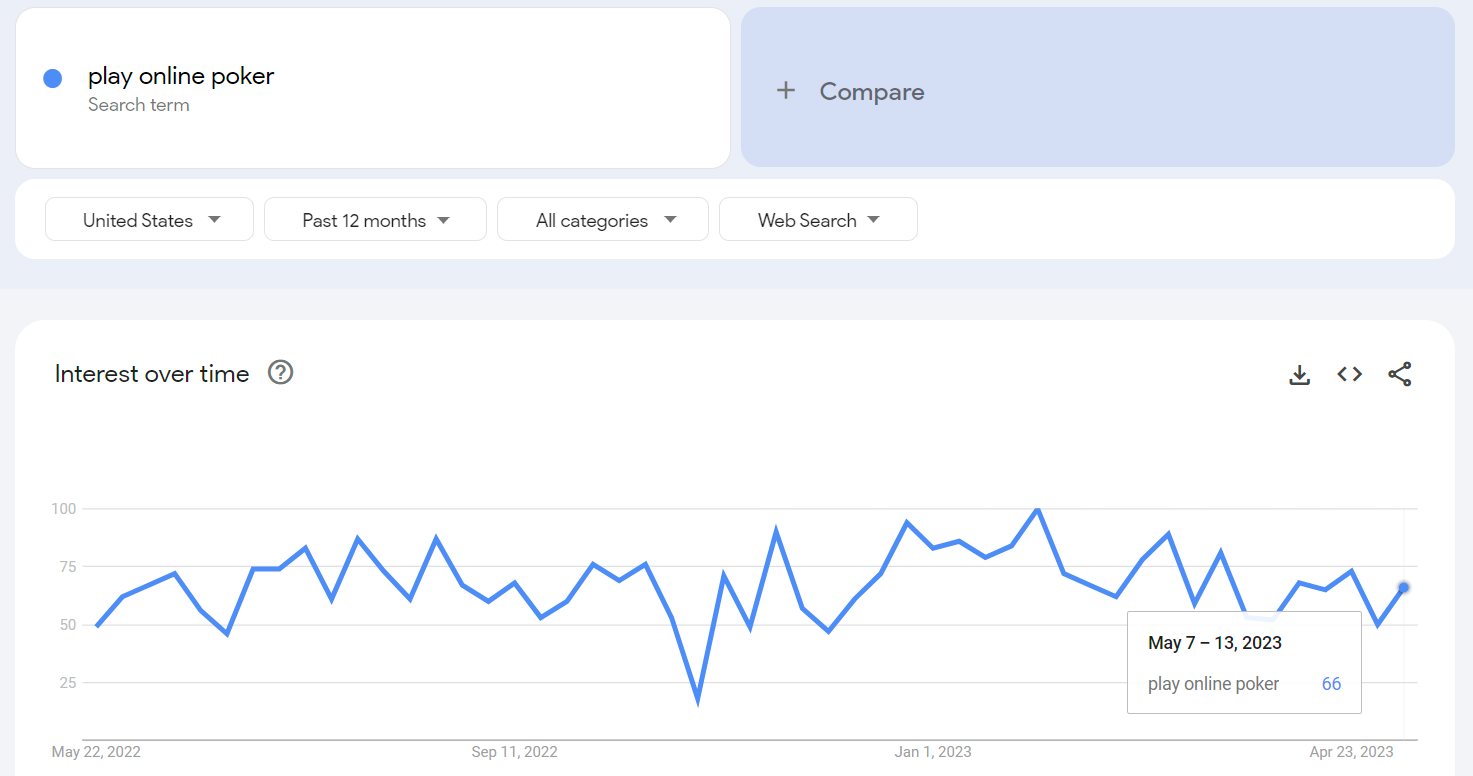Add a comparison term via Compare
Image resolution: width=1473 pixels, height=776 pixels.
(1098, 87)
